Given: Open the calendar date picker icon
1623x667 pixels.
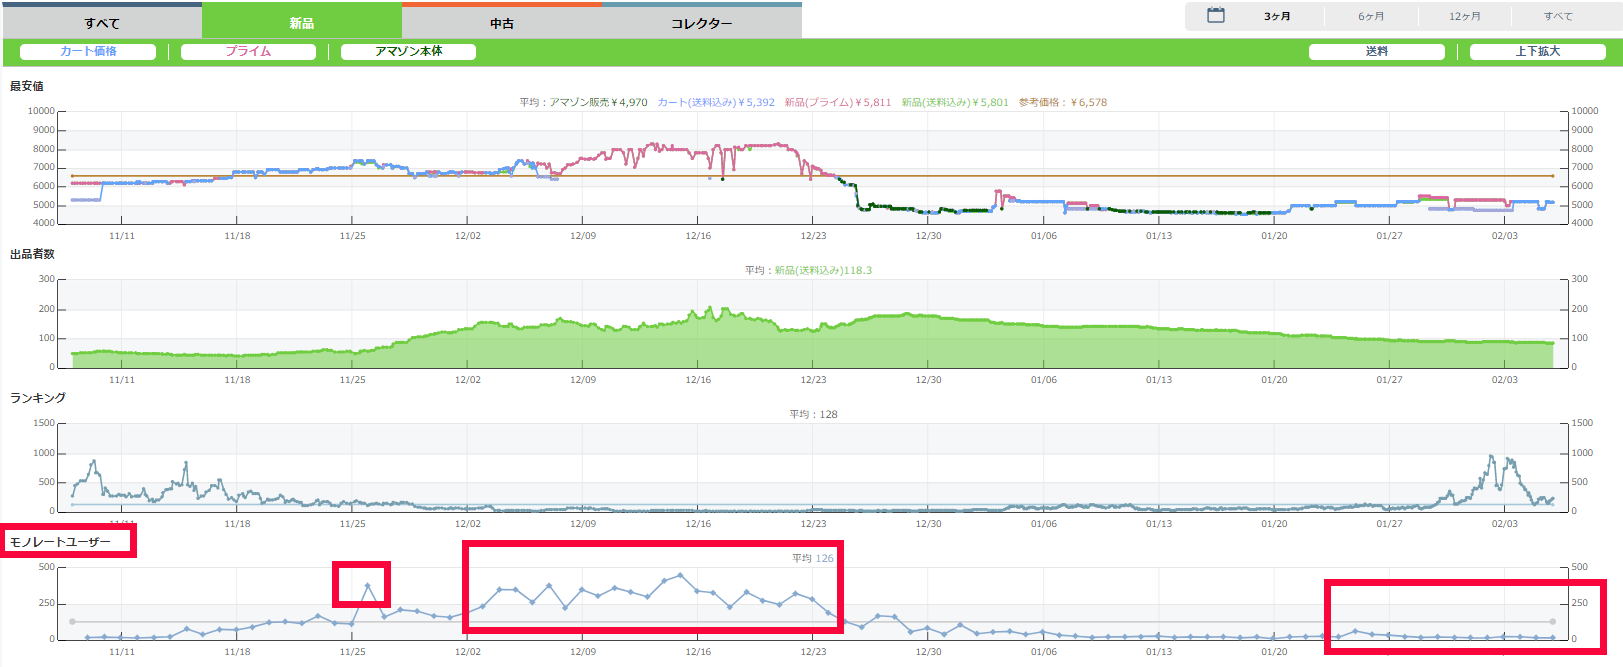Looking at the screenshot, I should click(1215, 16).
